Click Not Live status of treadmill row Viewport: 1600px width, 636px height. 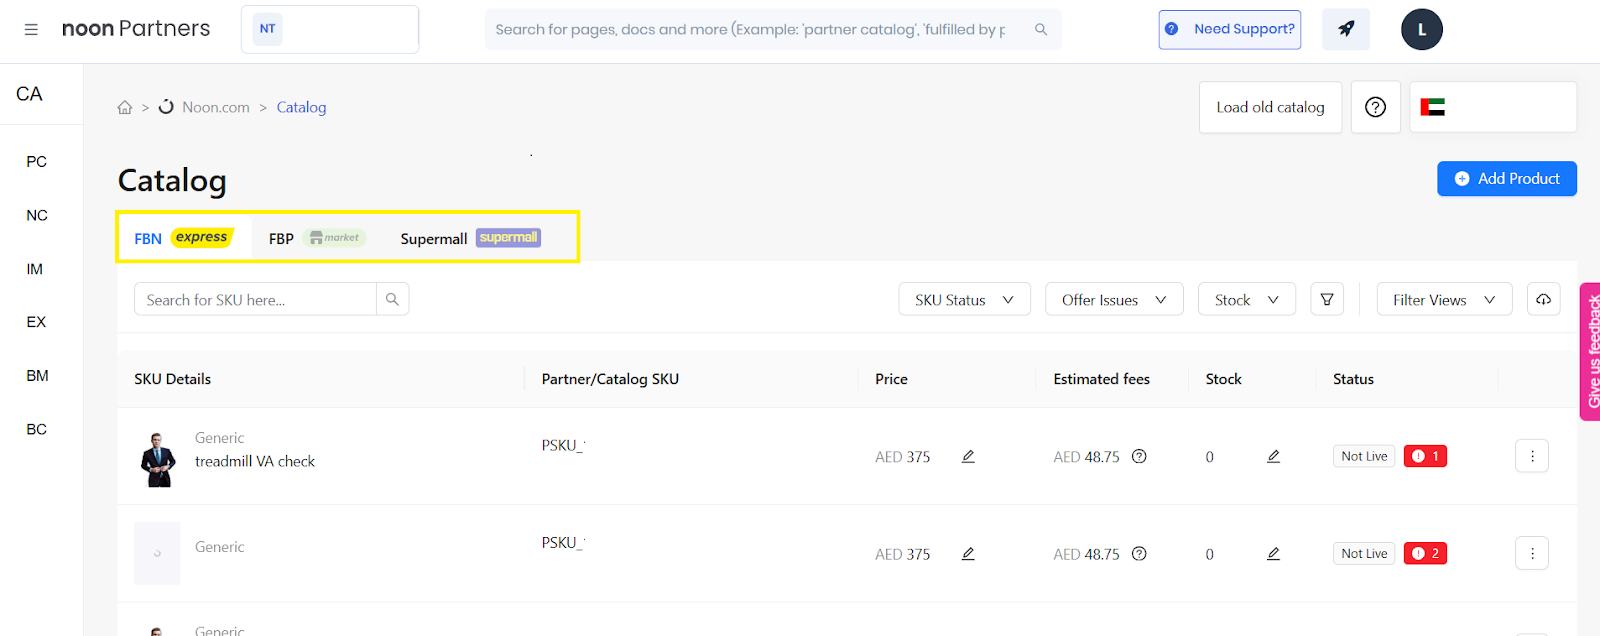click(1364, 456)
